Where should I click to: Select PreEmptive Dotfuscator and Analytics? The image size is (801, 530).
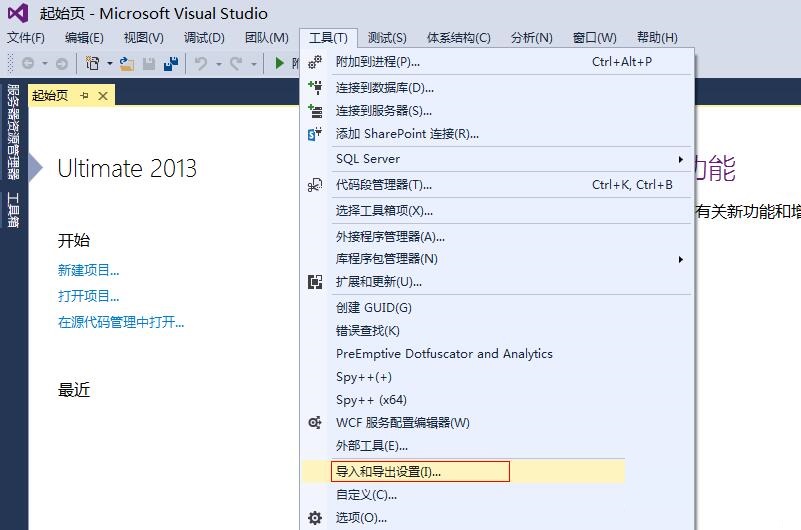(x=497, y=354)
